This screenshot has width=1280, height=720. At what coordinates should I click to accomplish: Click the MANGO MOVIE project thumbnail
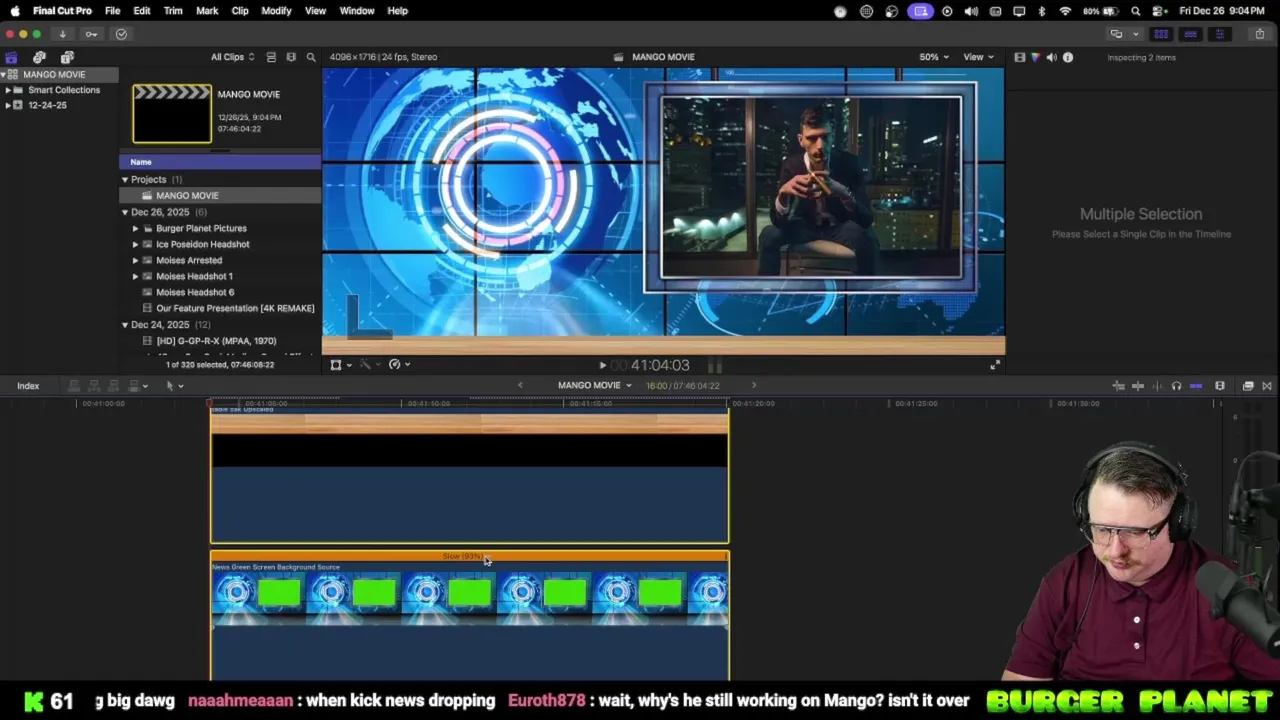point(172,113)
